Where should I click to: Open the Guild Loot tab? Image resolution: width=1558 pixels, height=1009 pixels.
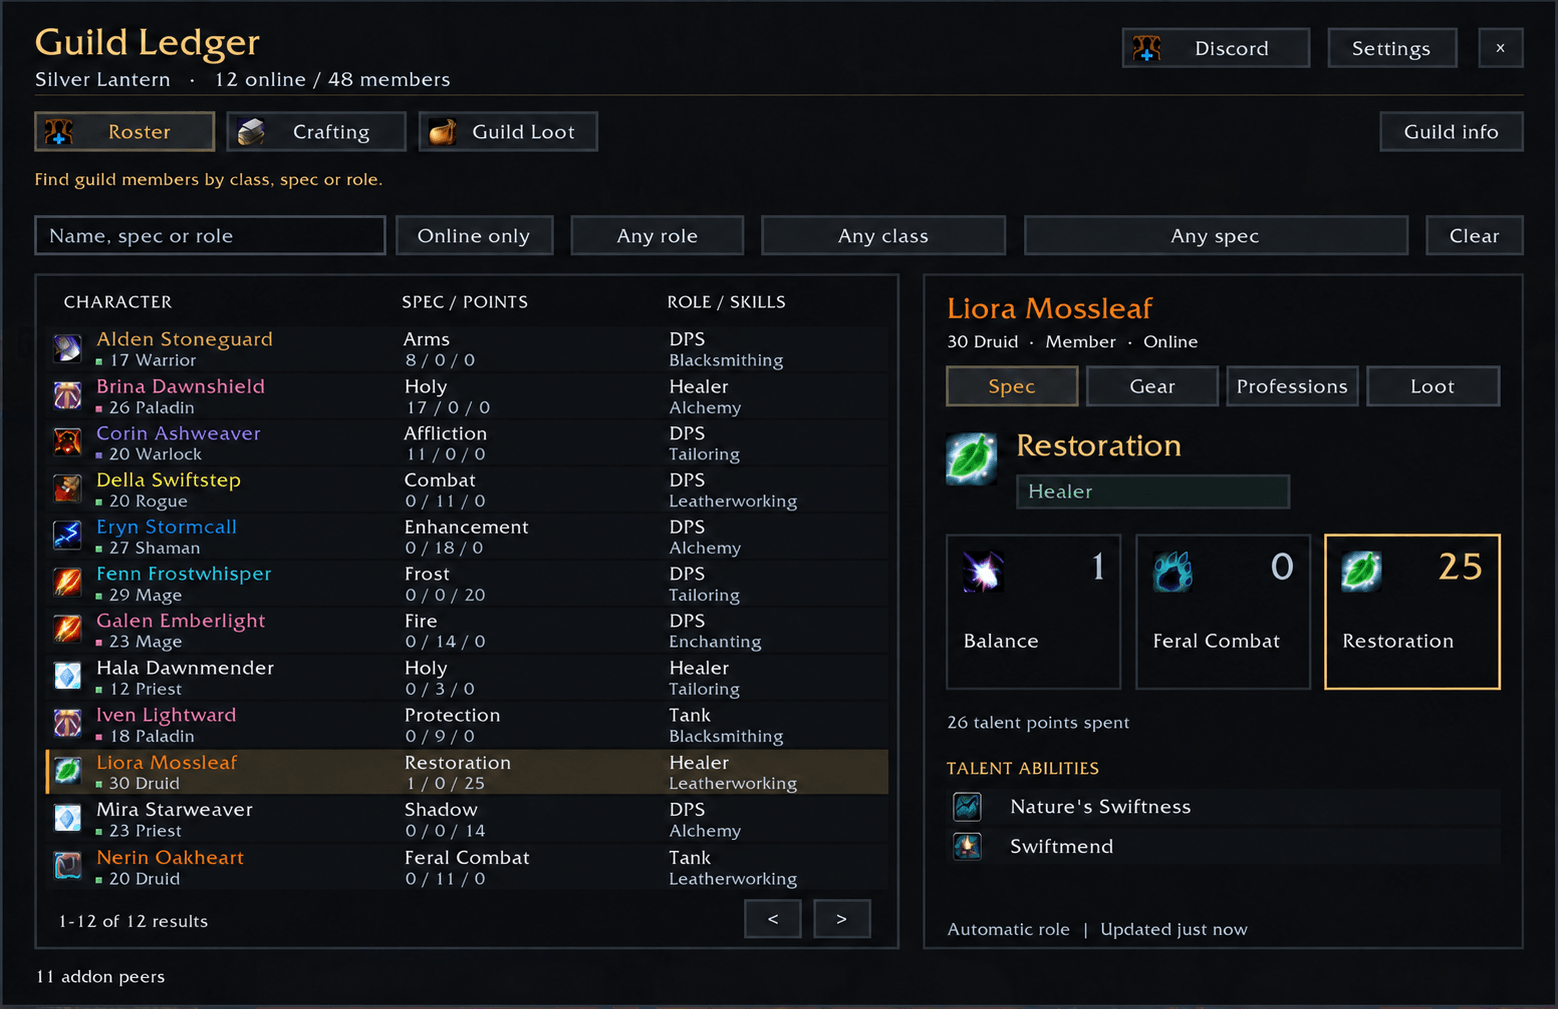click(508, 131)
